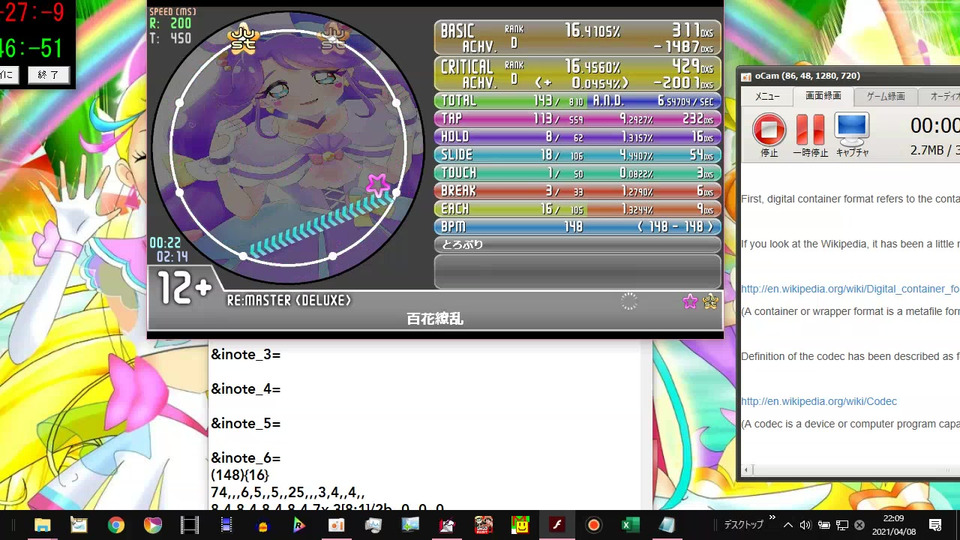Click the &inote_6= line in the text editor

246,458
